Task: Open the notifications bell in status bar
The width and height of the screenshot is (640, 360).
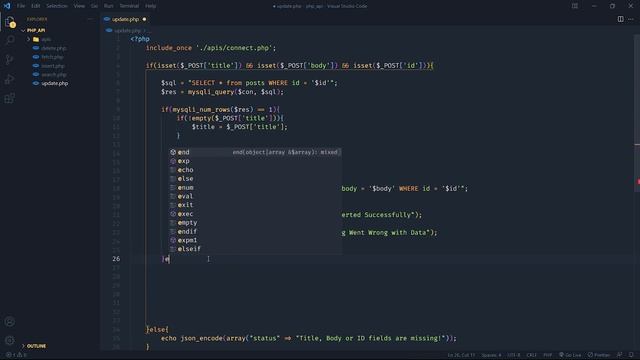Action: click(631, 355)
